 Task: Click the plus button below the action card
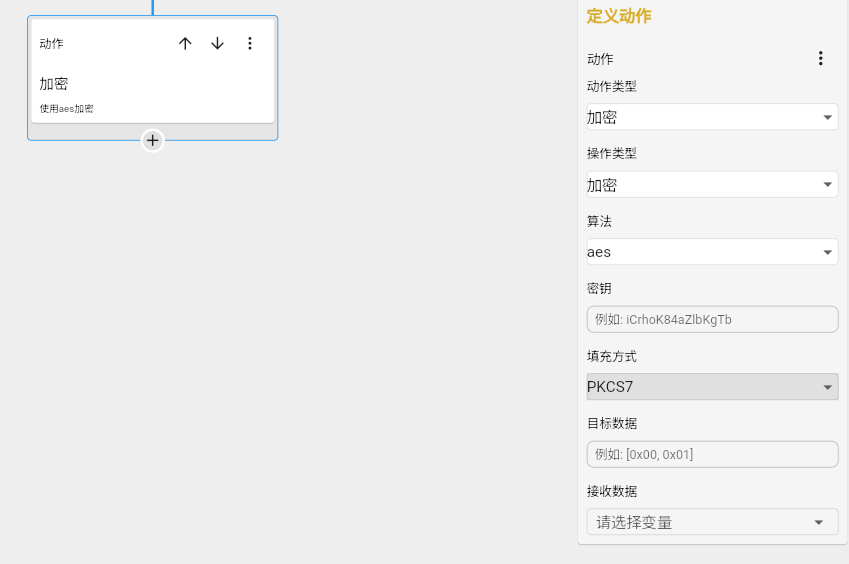(x=152, y=140)
